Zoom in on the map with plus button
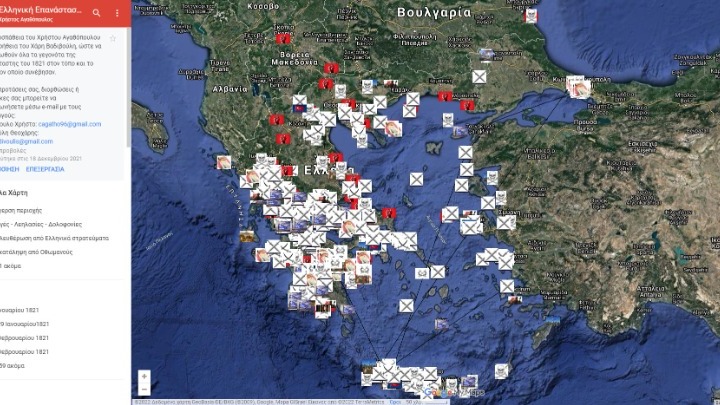Image resolution: width=720 pixels, height=405 pixels. (x=145, y=377)
